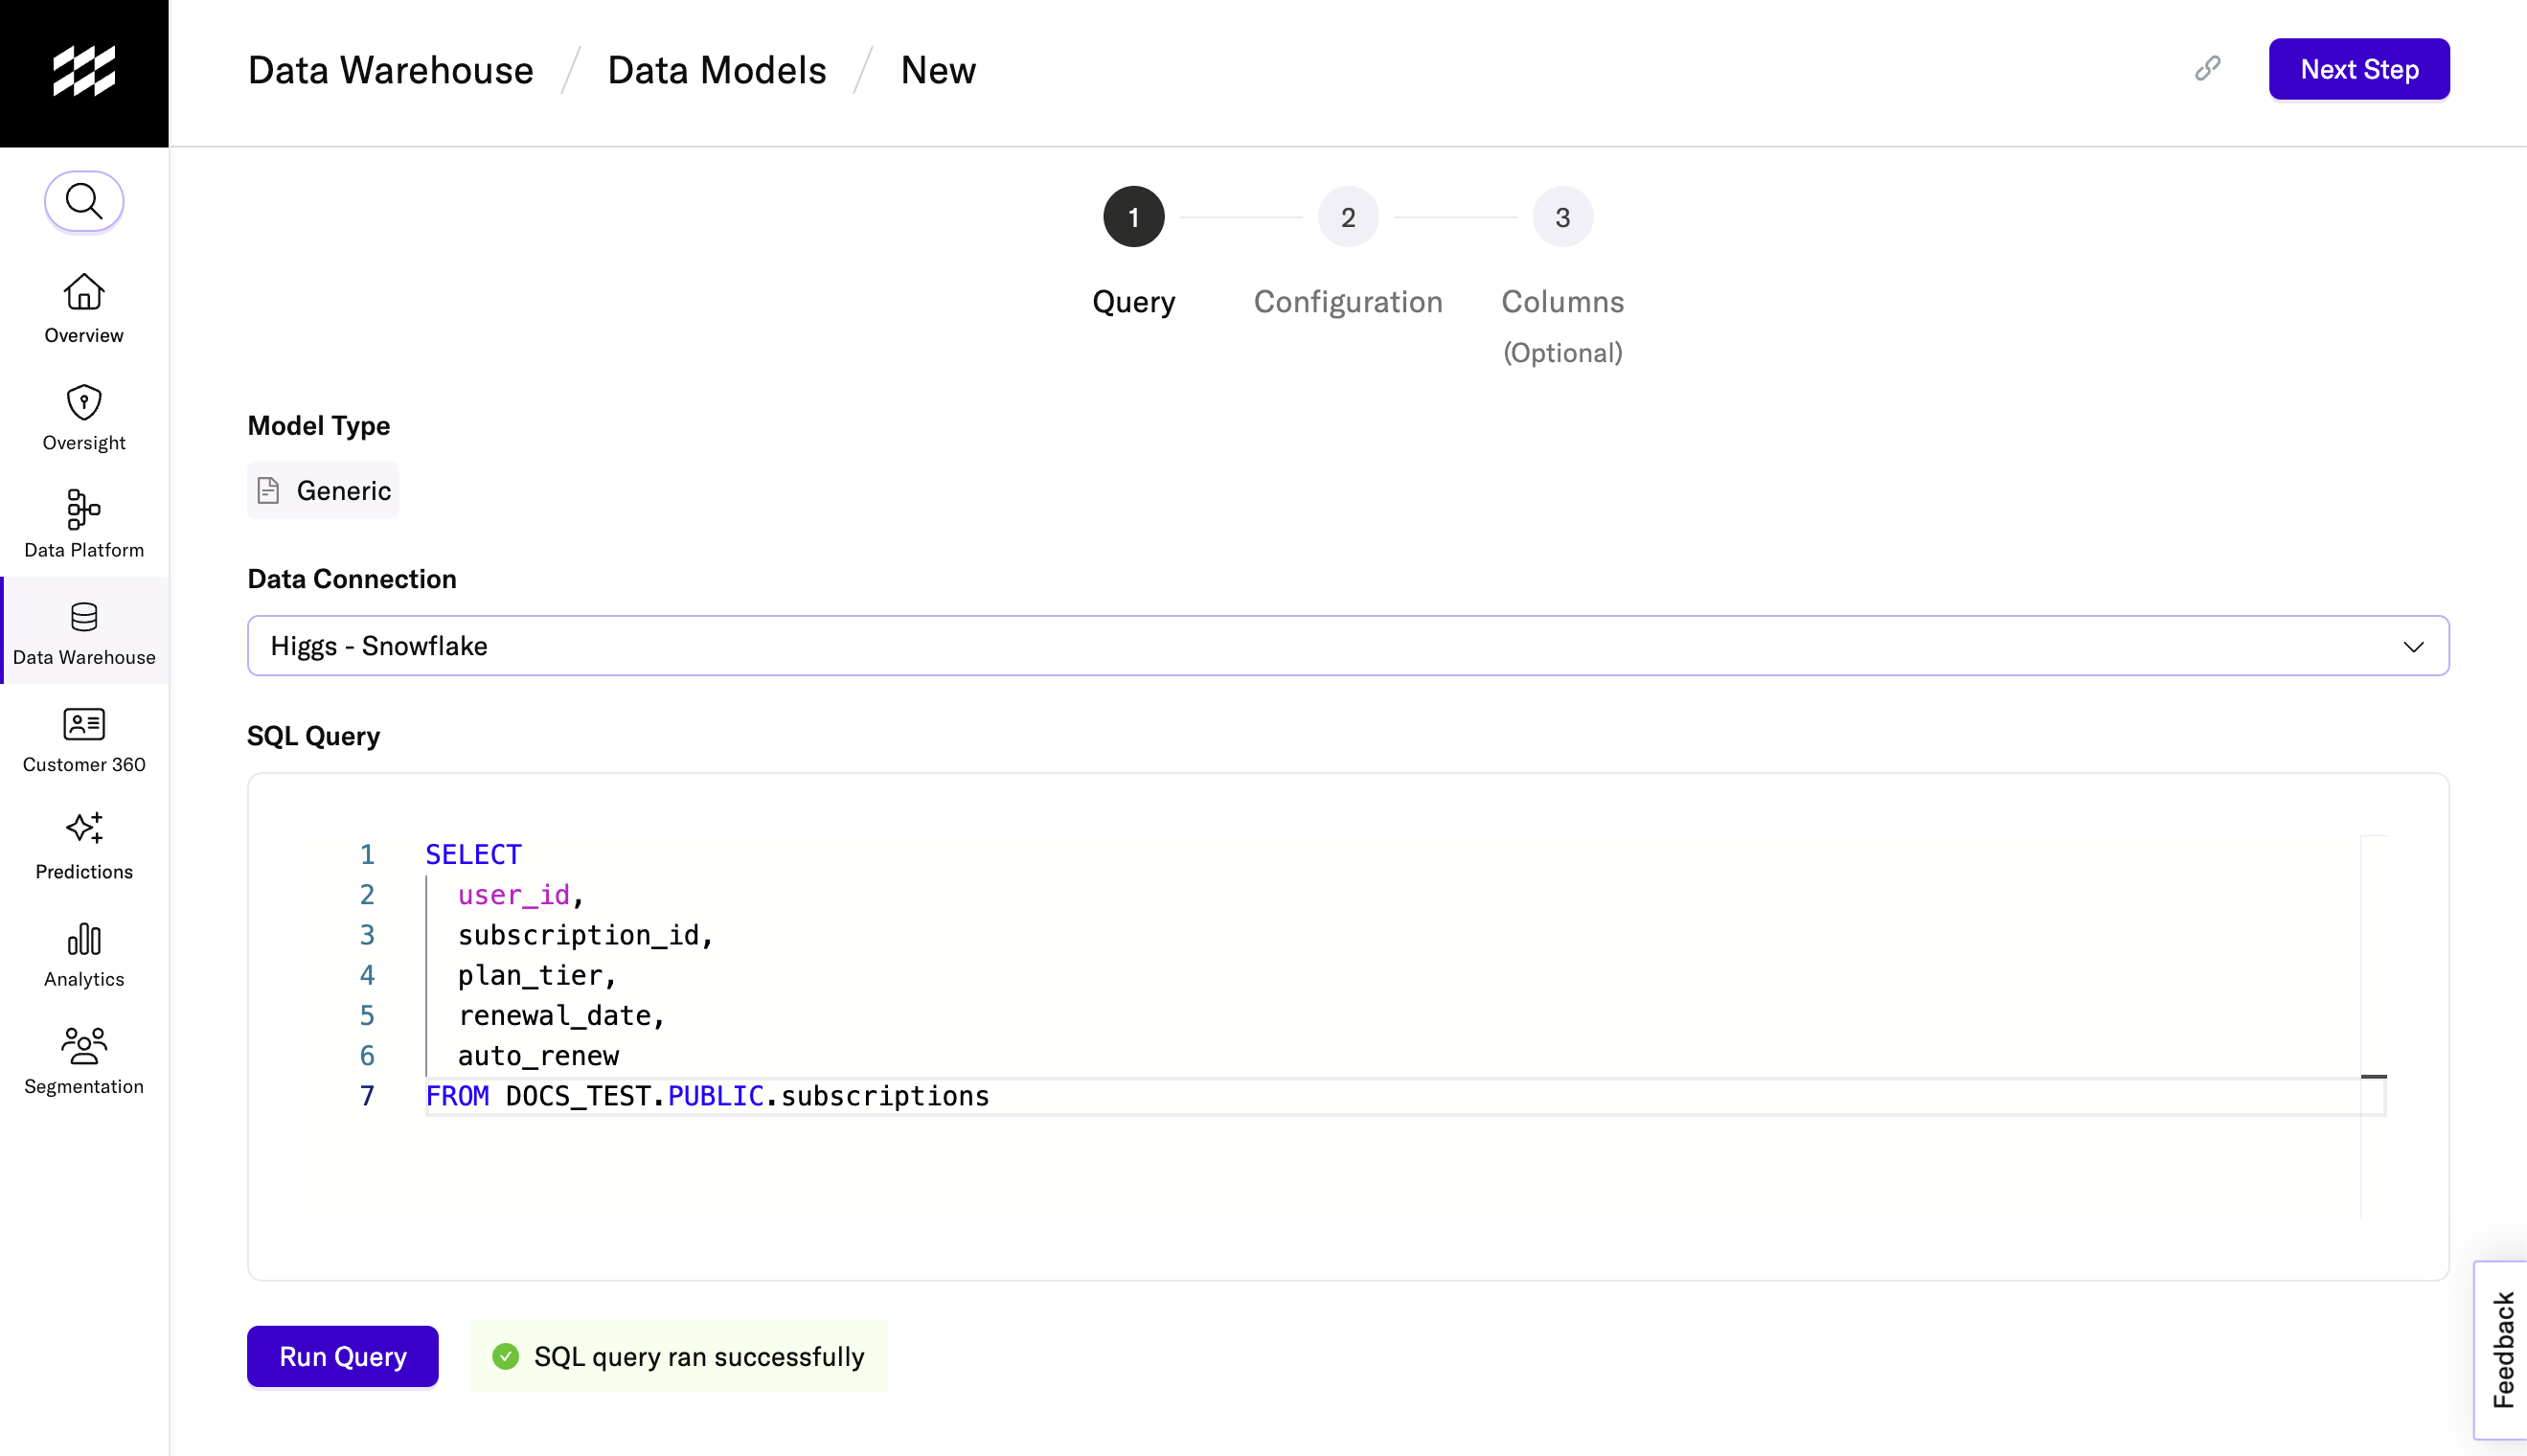Image resolution: width=2527 pixels, height=1456 pixels.
Task: Click the Next Step button
Action: coord(2358,69)
